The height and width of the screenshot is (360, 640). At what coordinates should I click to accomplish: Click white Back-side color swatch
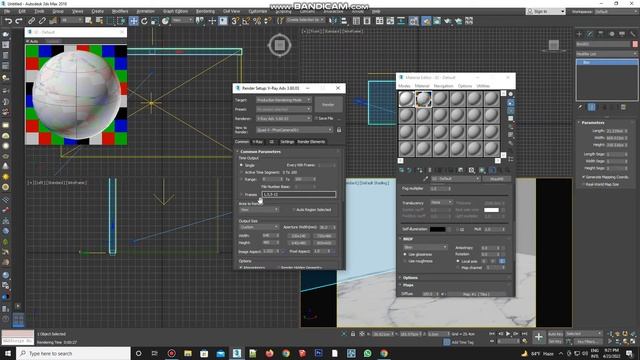(x=491, y=210)
